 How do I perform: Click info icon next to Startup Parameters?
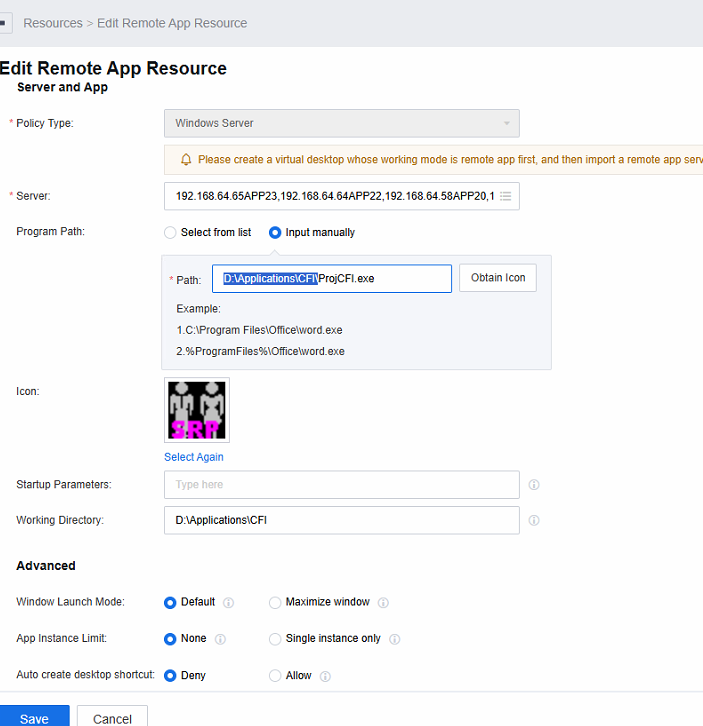click(x=534, y=485)
